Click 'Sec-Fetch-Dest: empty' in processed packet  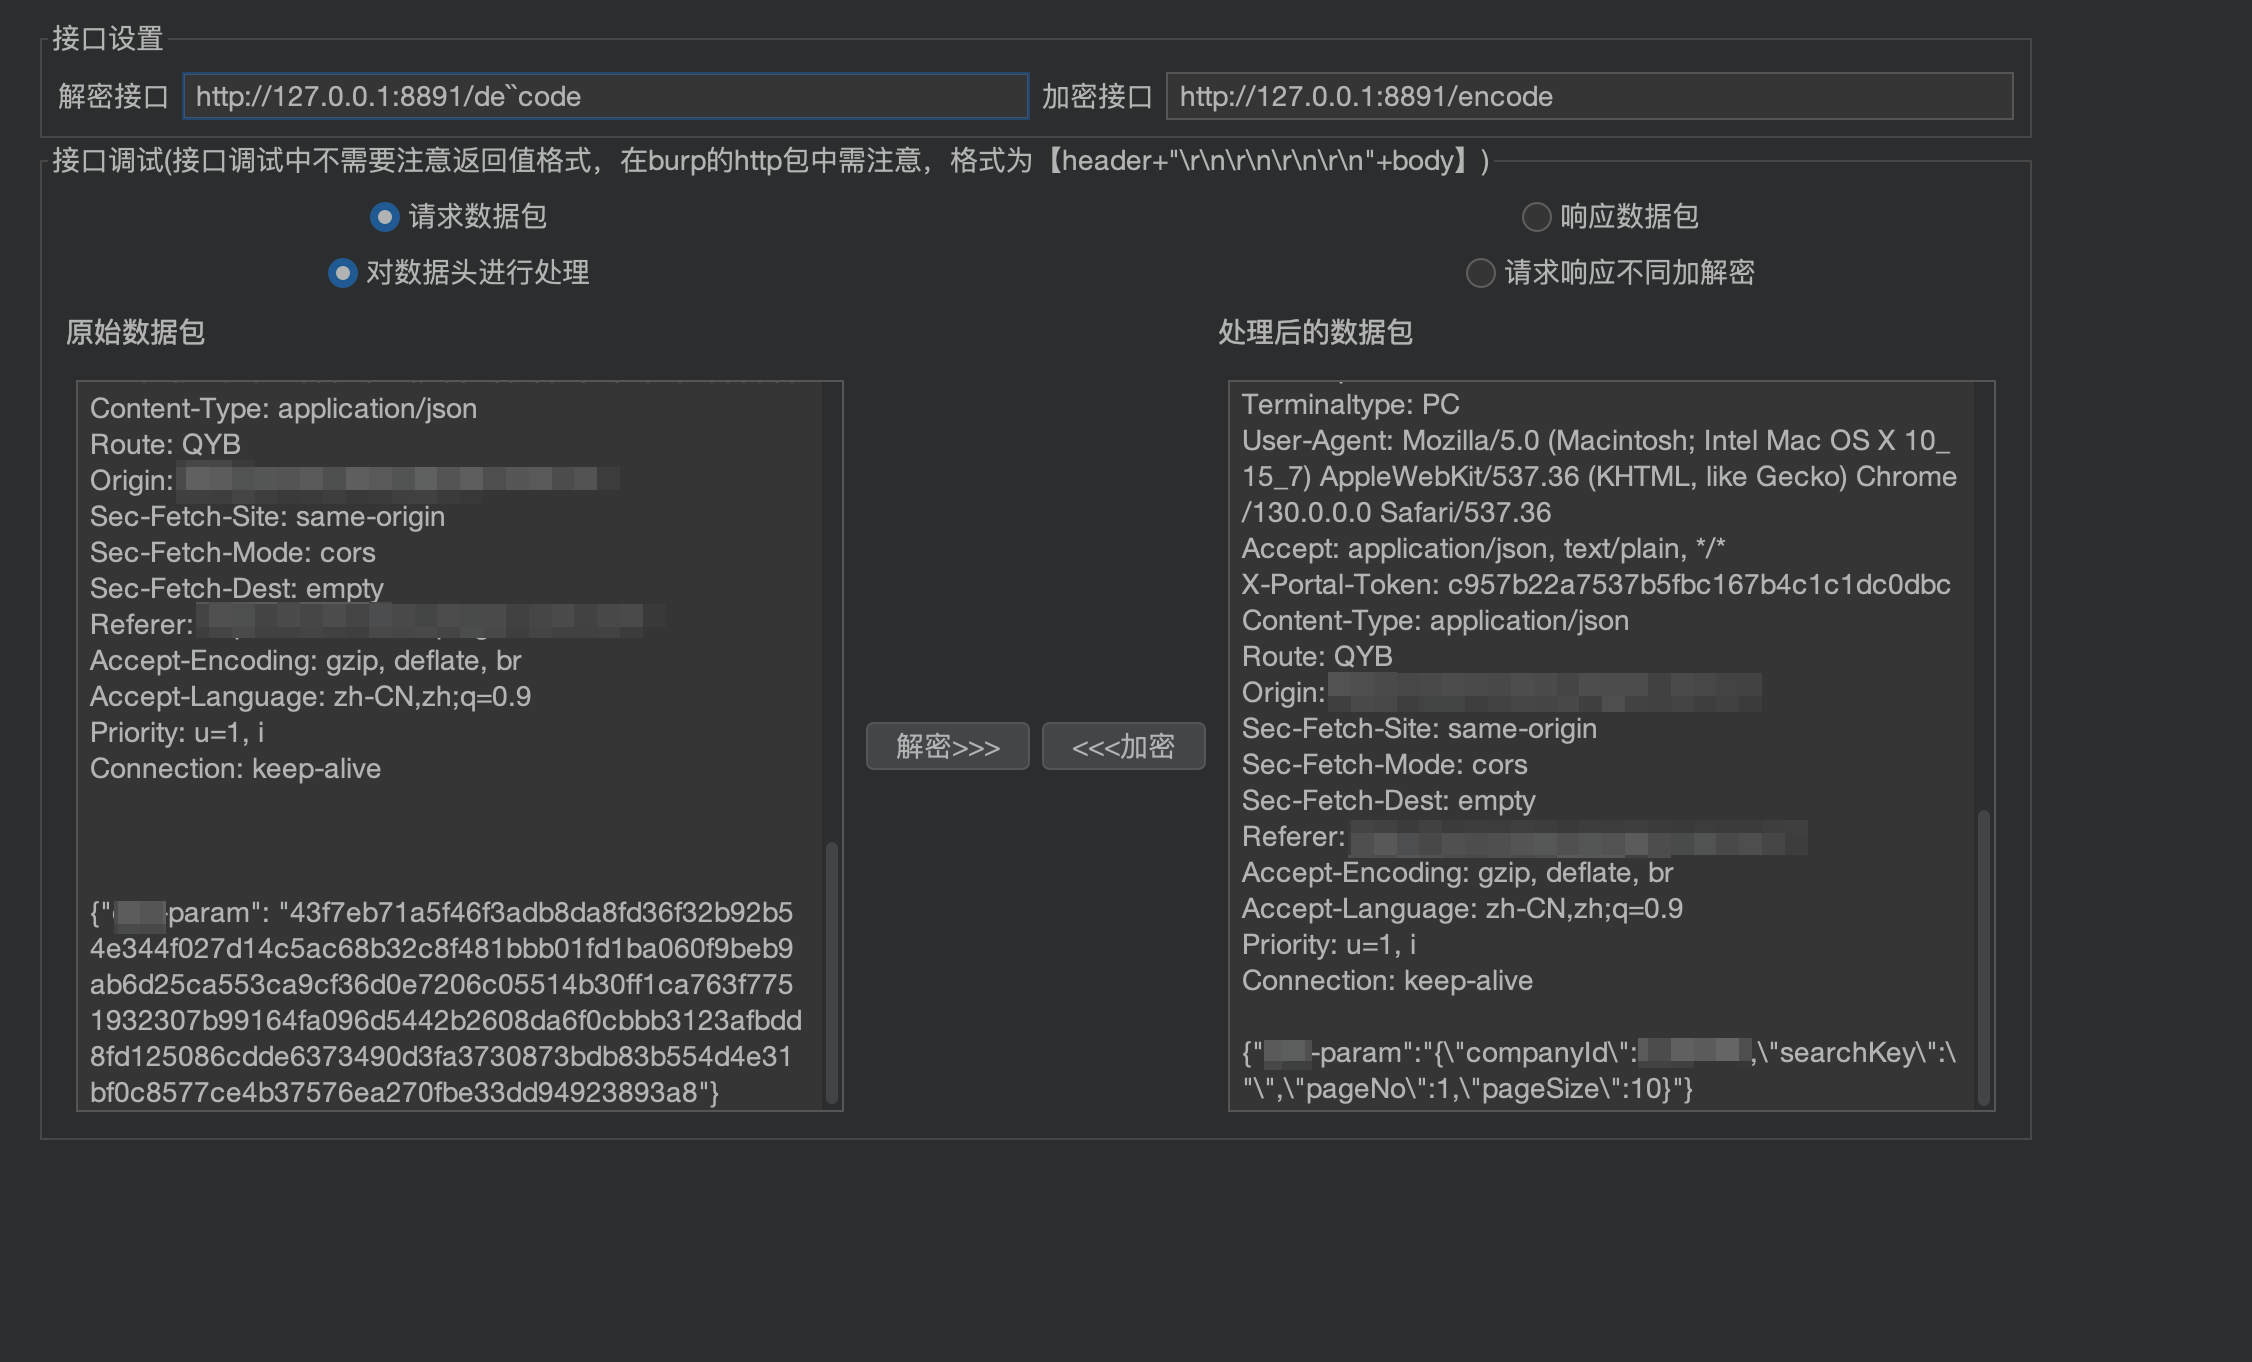(x=1388, y=800)
